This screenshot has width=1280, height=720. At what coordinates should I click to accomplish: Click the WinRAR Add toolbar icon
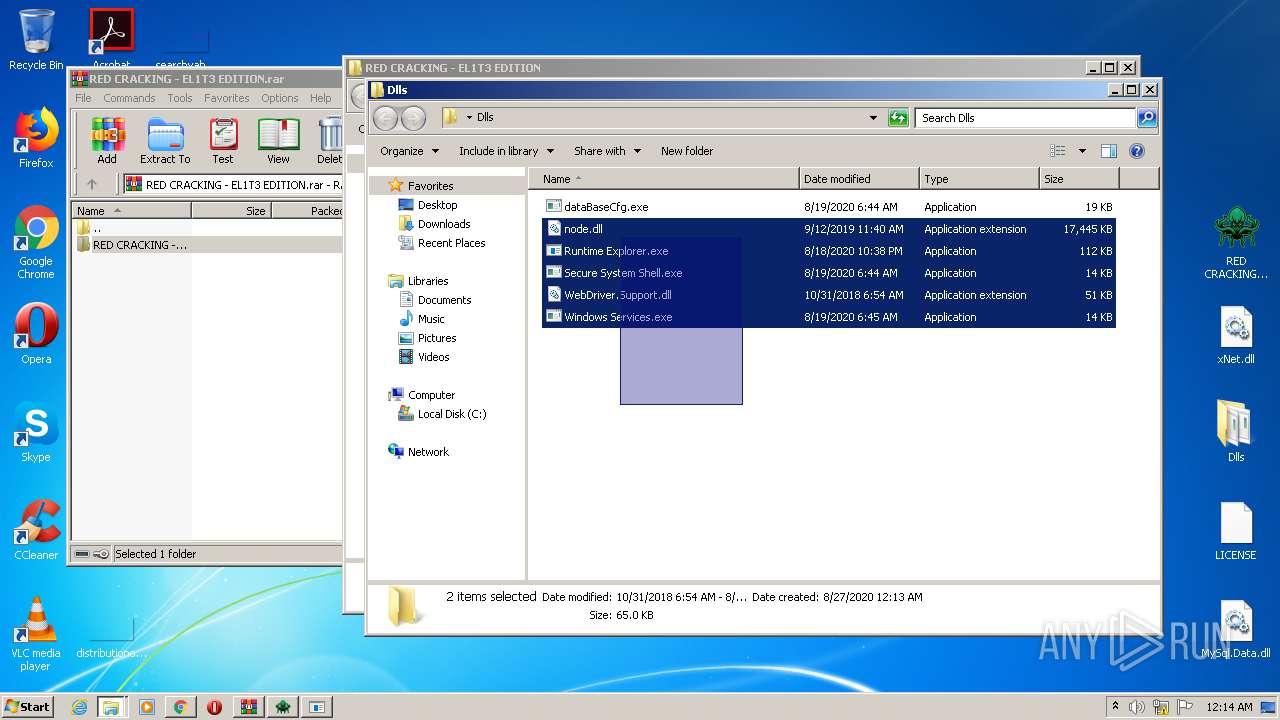click(107, 140)
